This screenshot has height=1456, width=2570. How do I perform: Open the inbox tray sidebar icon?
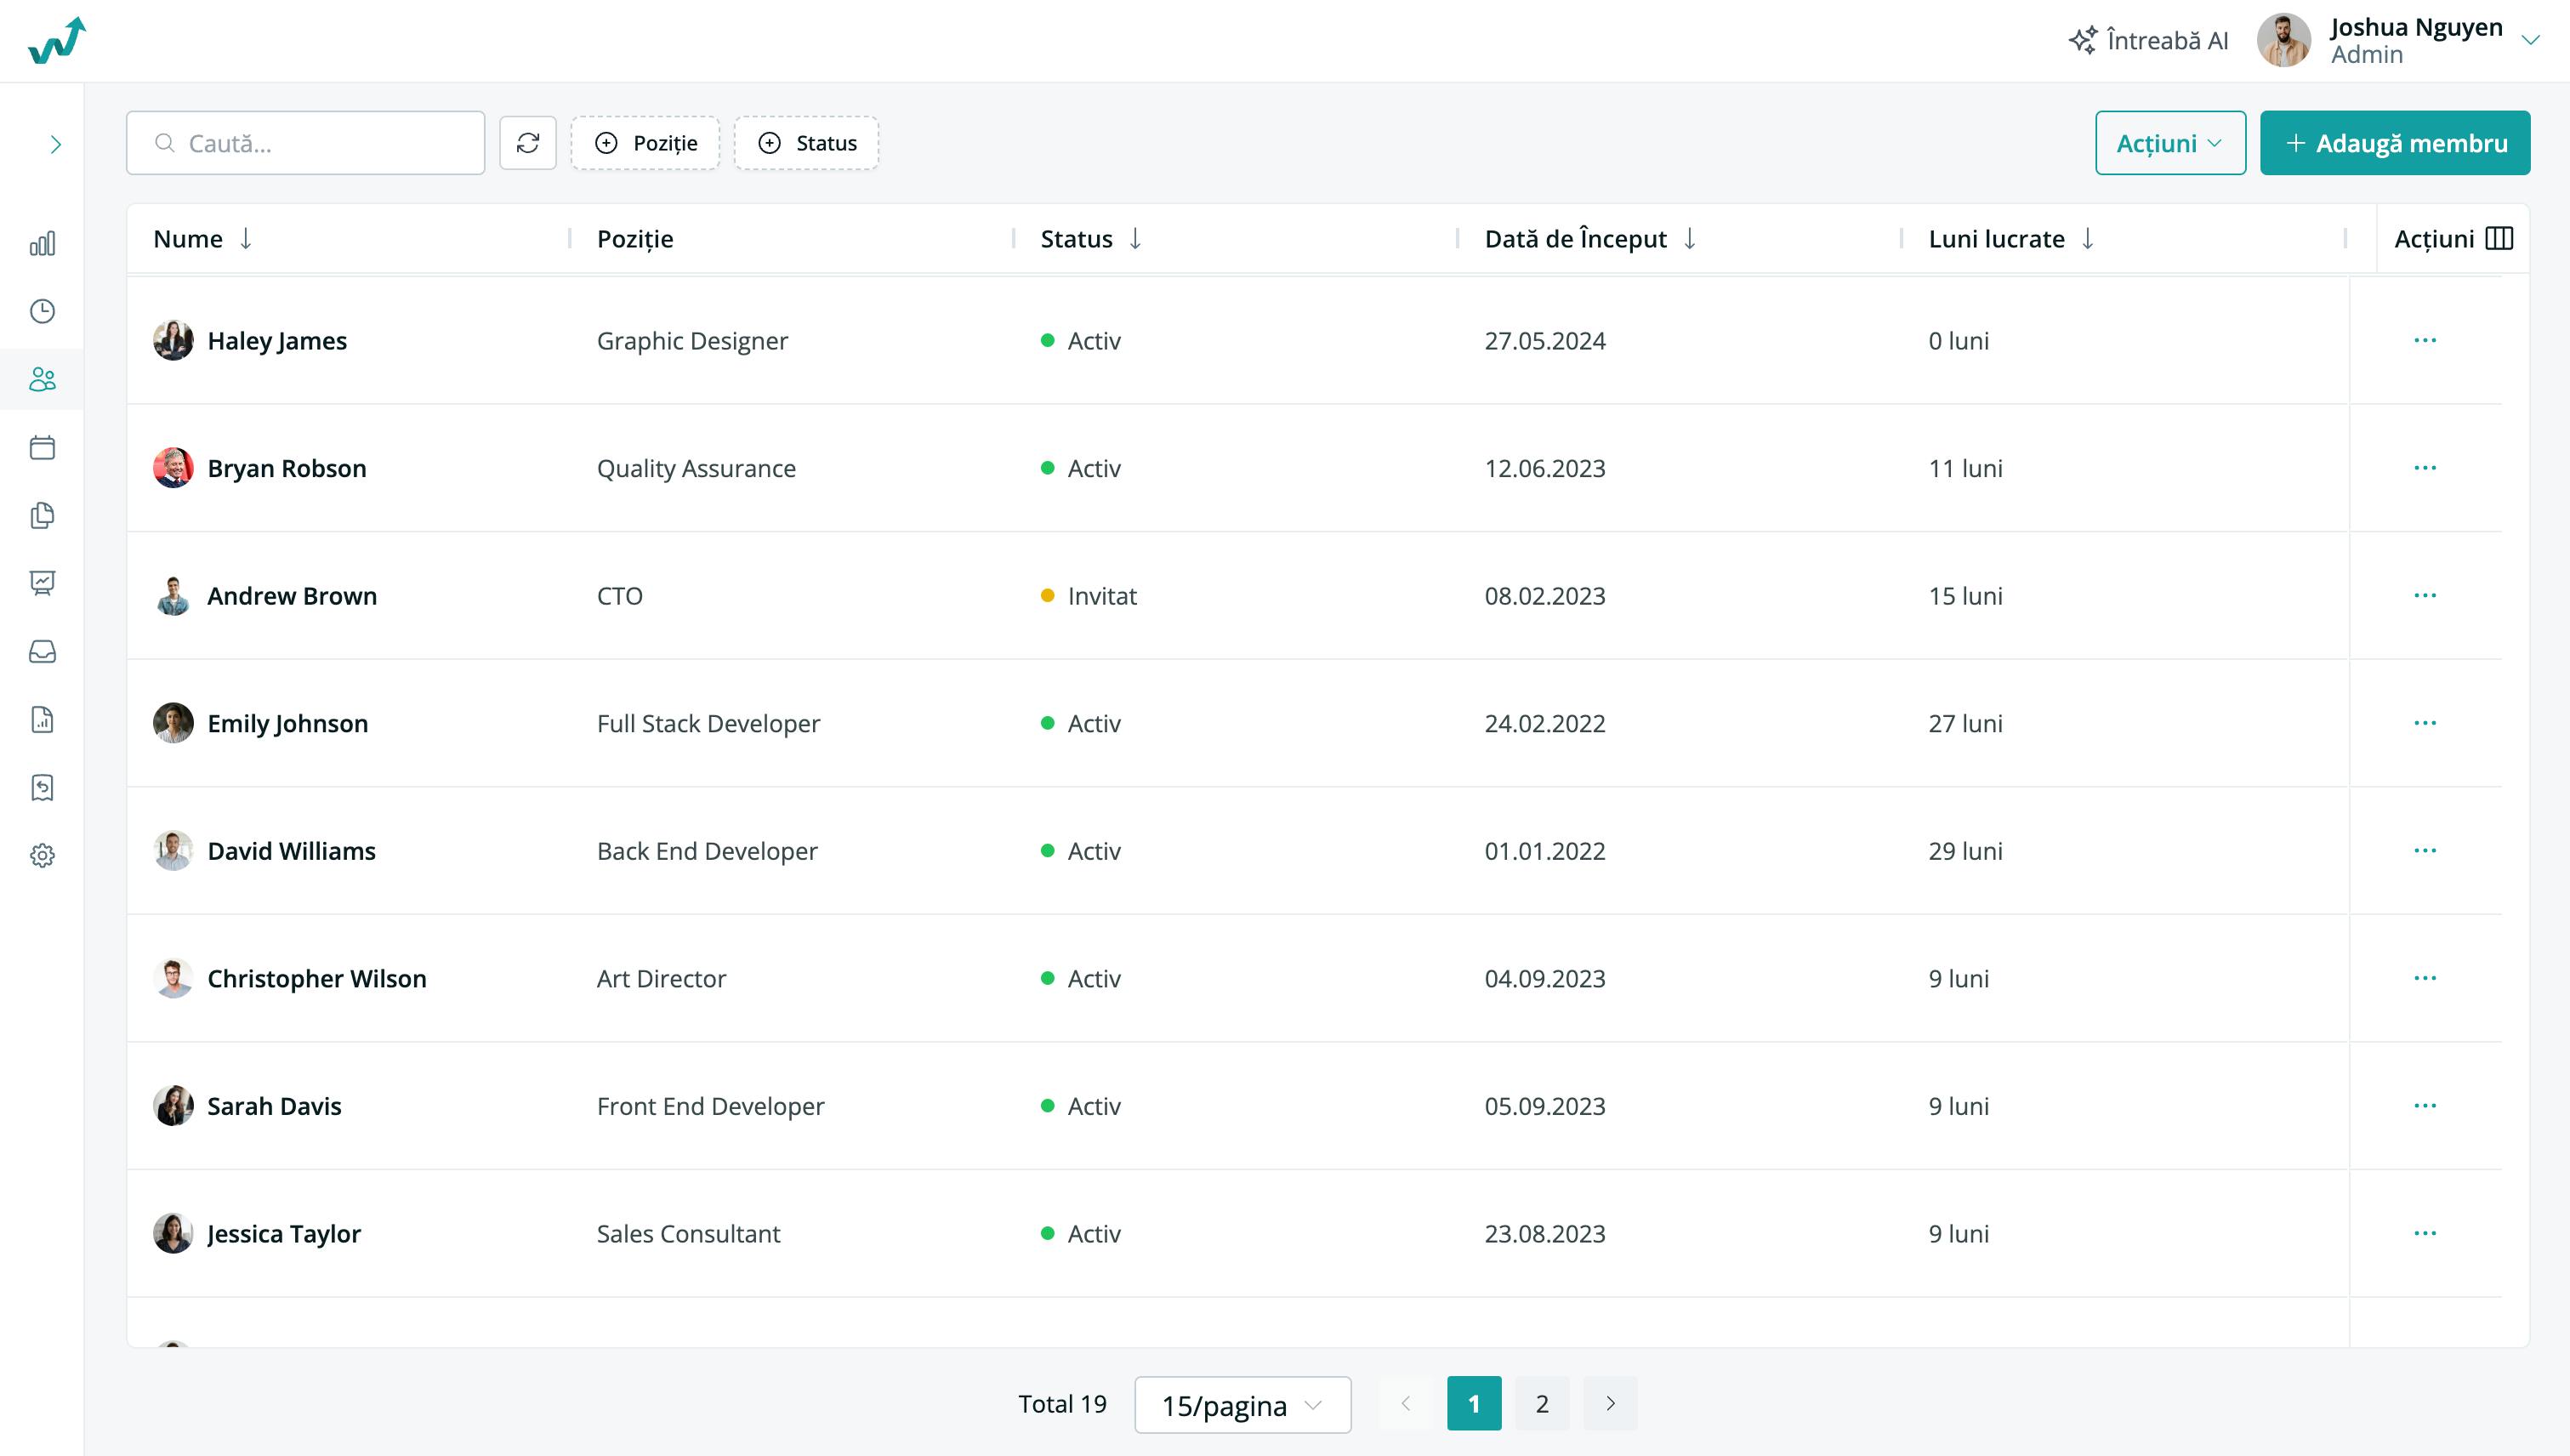(42, 651)
